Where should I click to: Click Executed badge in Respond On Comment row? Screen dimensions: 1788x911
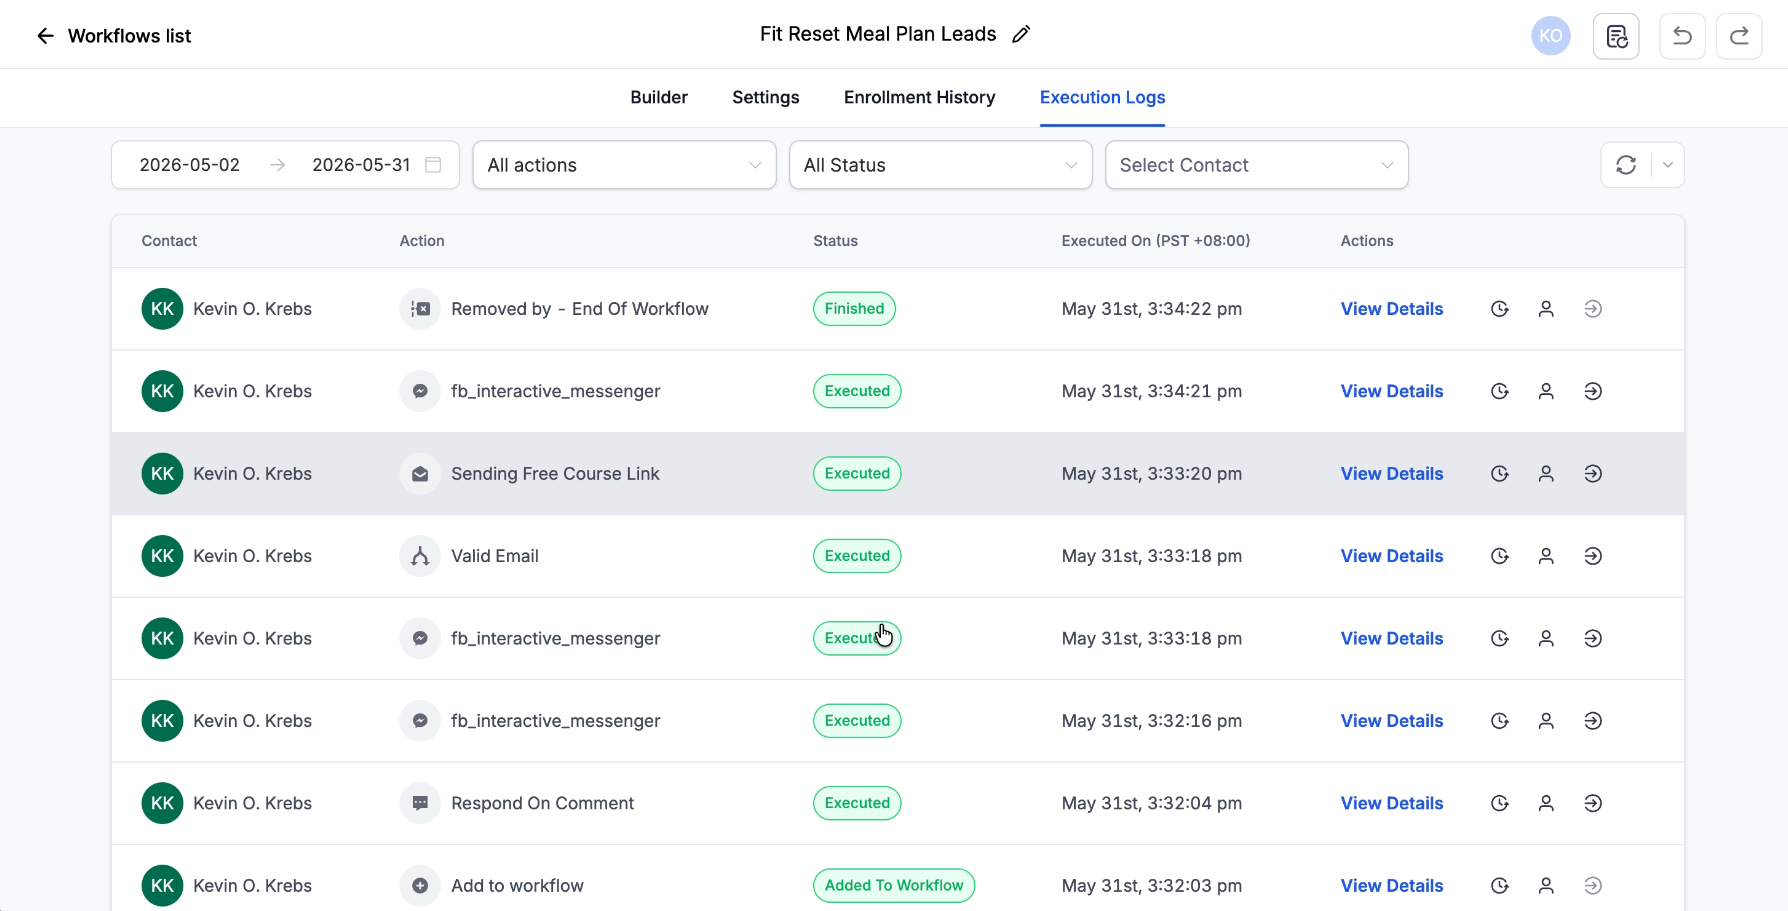[857, 803]
